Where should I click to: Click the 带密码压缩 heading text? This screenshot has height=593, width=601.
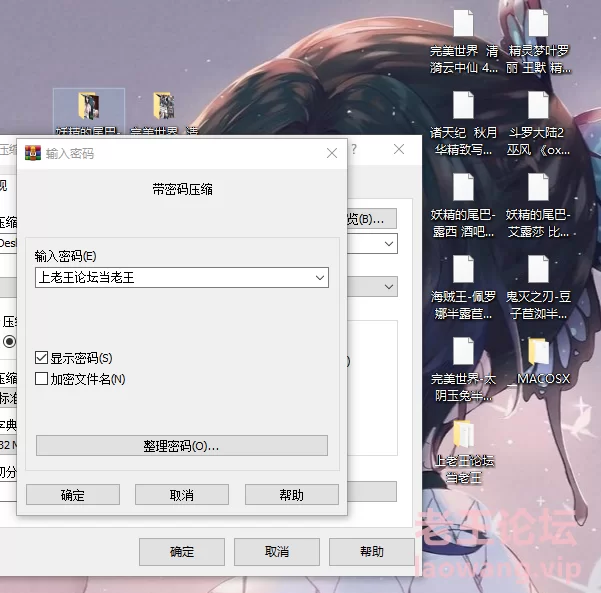tap(182, 189)
